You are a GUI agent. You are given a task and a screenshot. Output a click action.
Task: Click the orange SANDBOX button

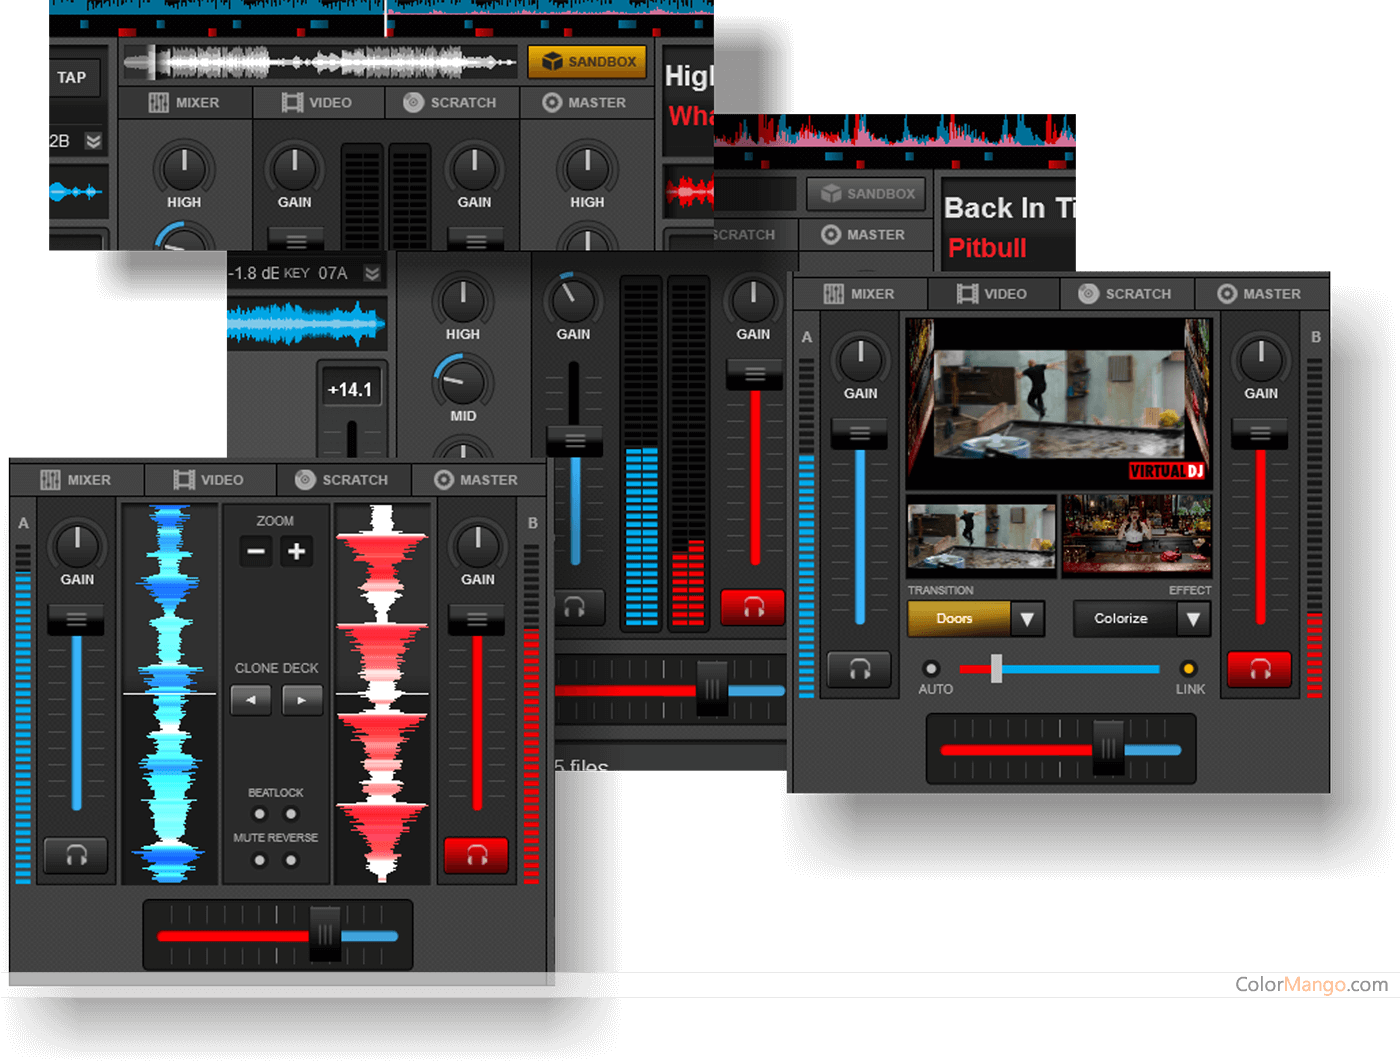(x=588, y=62)
